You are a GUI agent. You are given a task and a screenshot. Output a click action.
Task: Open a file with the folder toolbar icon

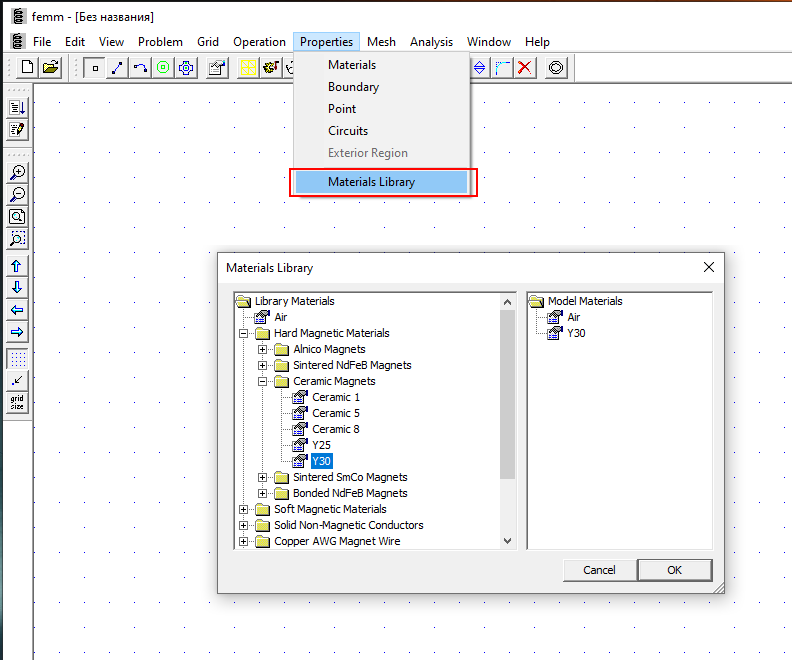click(51, 67)
